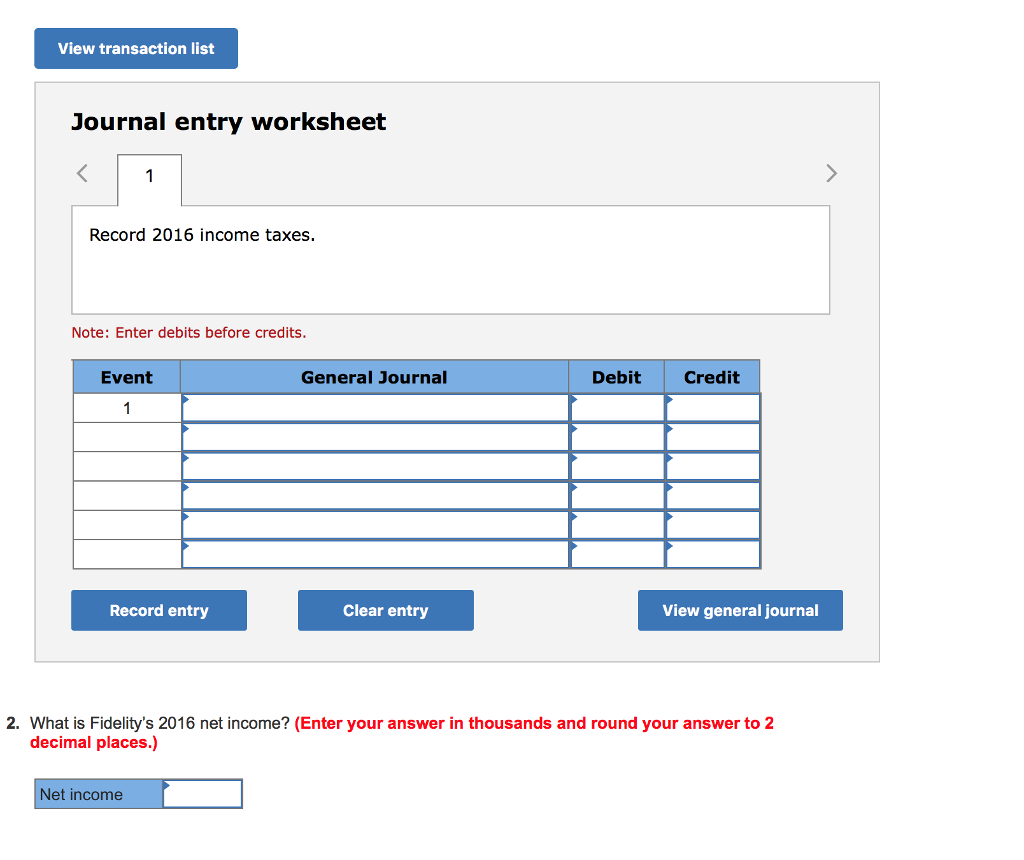Click event number 1 cell in table
The width and height of the screenshot is (1024, 860).
(x=127, y=408)
